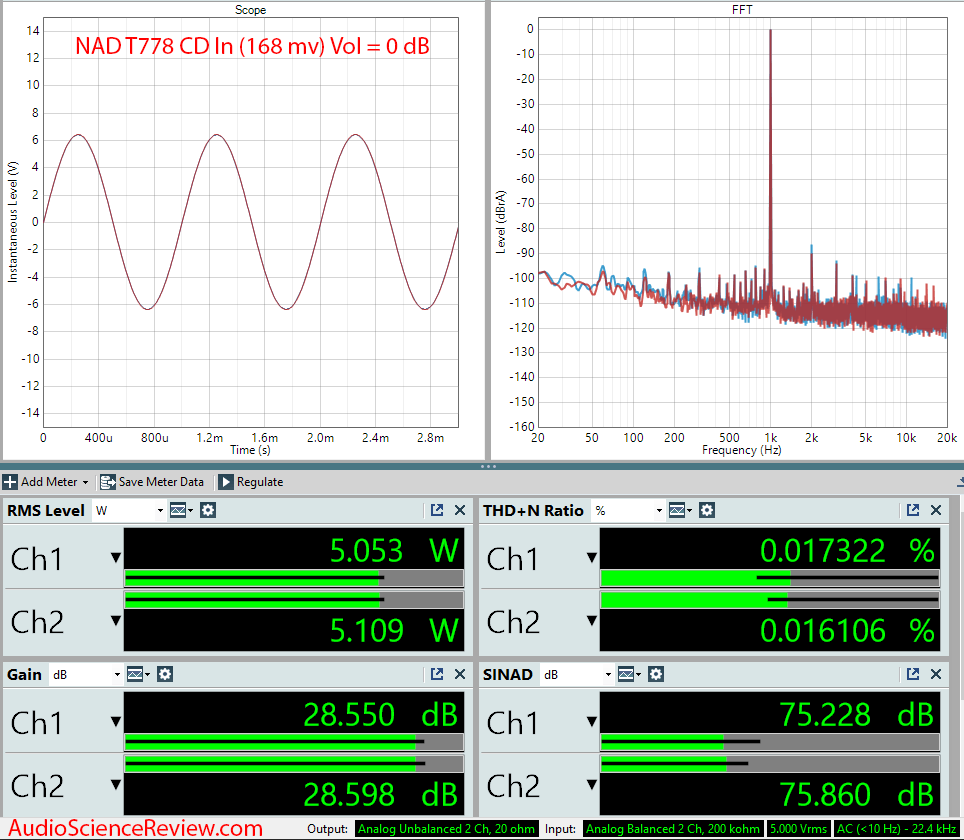Click THD+N Ch2 reading 0.016106 %
964x840 pixels.
(770, 630)
